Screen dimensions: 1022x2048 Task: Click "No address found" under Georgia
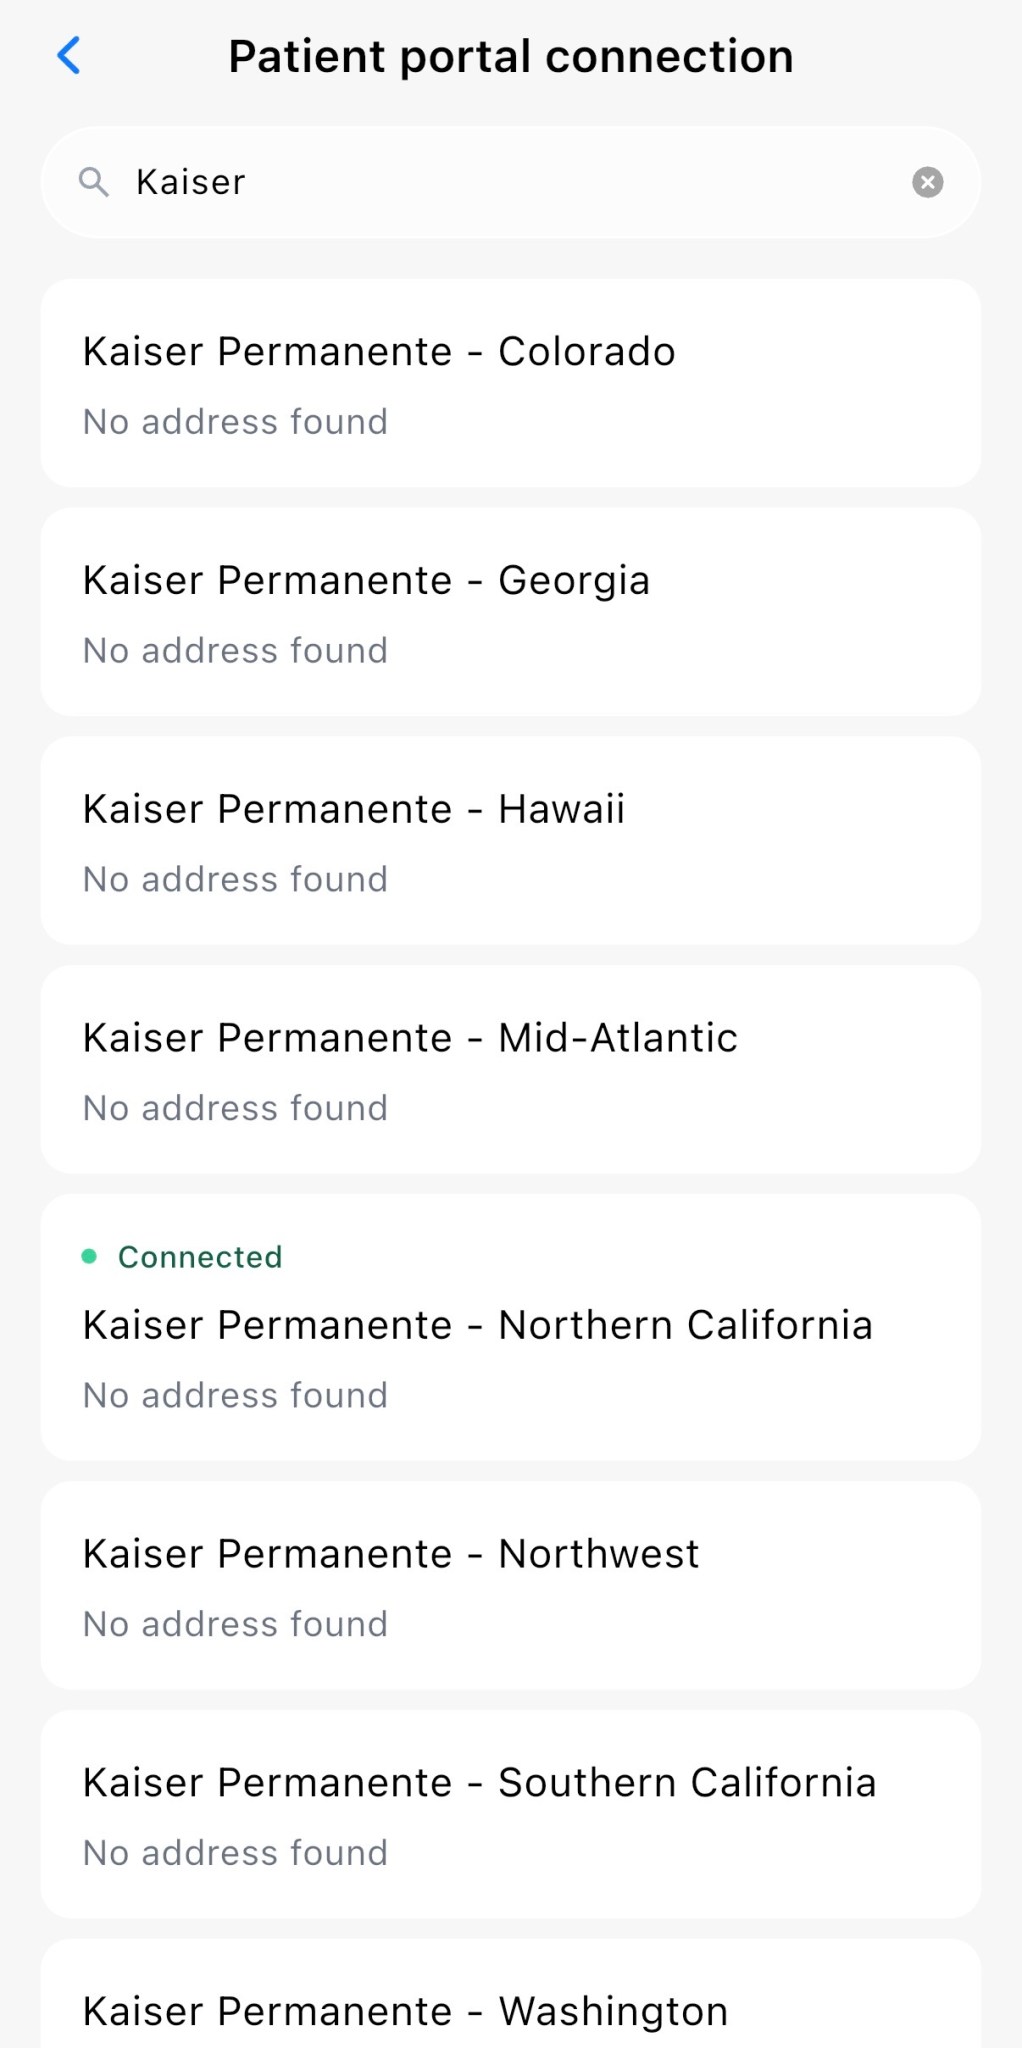[x=235, y=651]
